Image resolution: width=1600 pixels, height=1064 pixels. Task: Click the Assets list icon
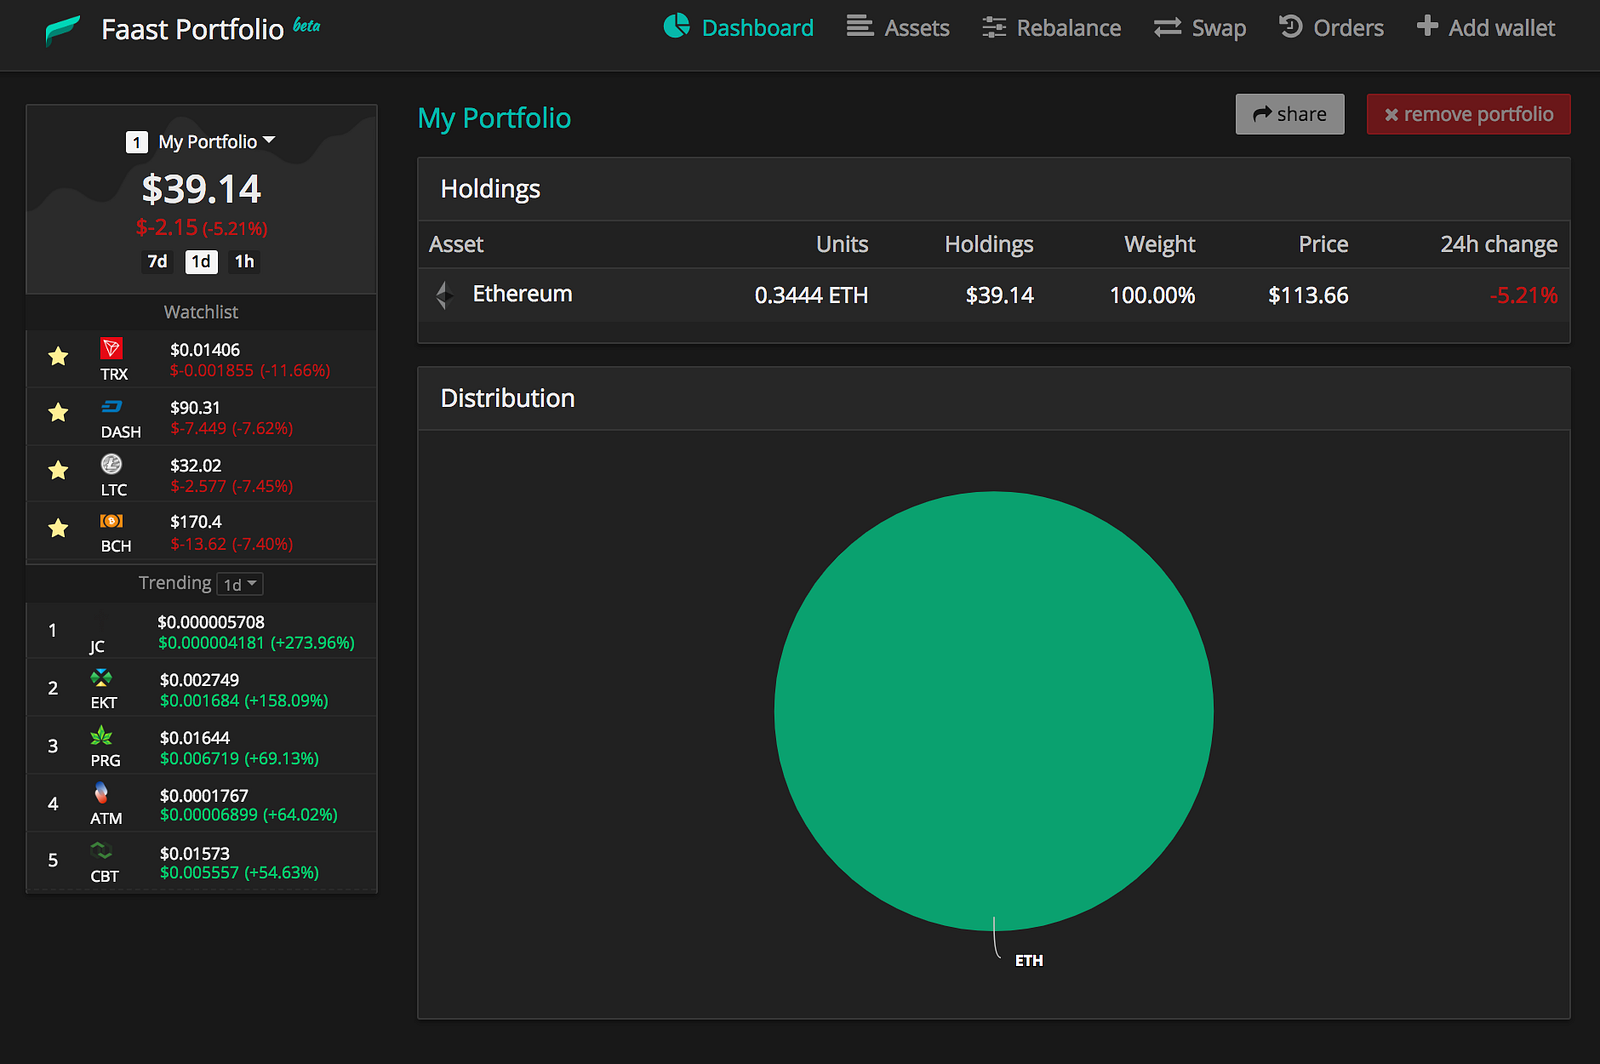[859, 26]
